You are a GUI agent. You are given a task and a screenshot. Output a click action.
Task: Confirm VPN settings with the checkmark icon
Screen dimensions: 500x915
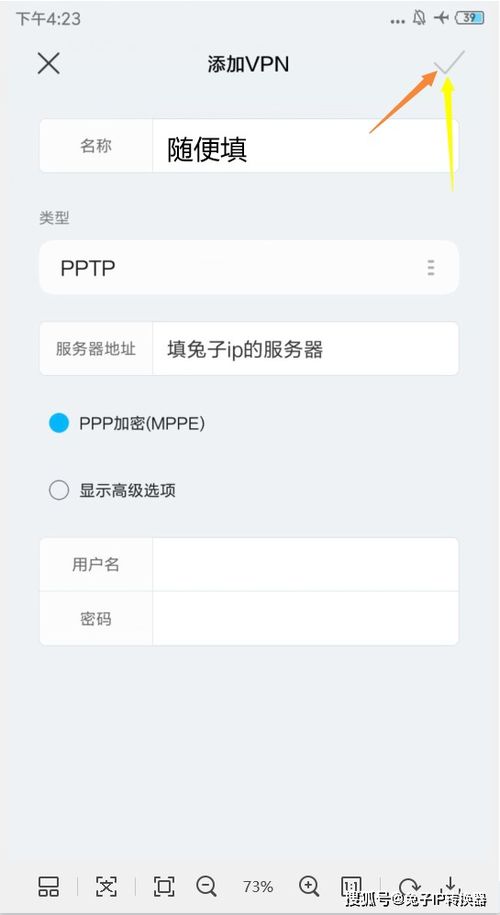[450, 62]
